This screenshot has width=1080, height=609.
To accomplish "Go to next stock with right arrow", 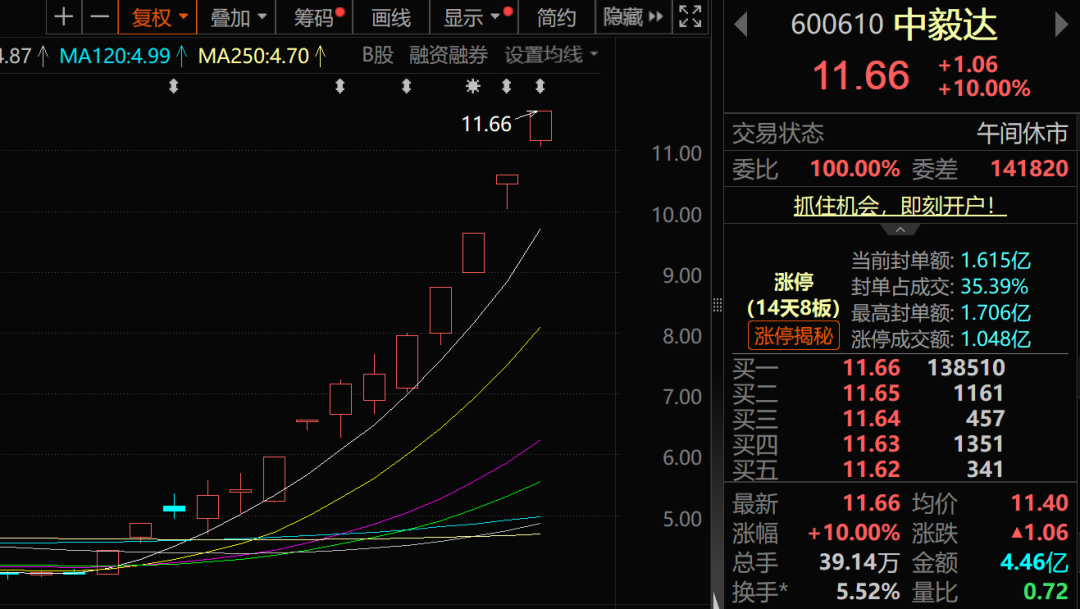I will click(1061, 25).
